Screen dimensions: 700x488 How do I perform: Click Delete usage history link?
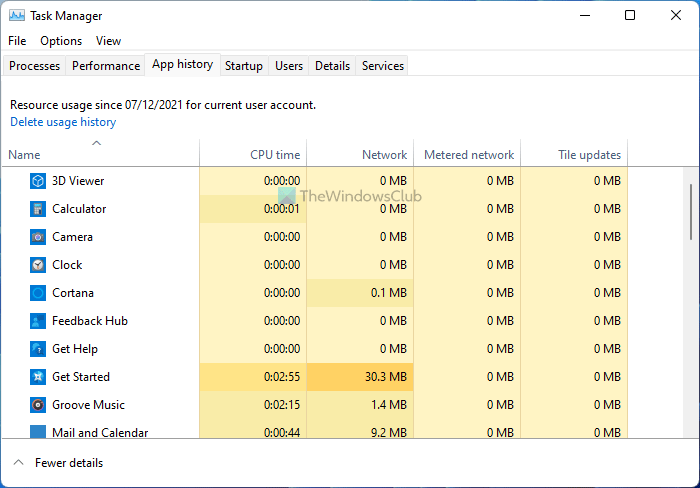pos(63,122)
